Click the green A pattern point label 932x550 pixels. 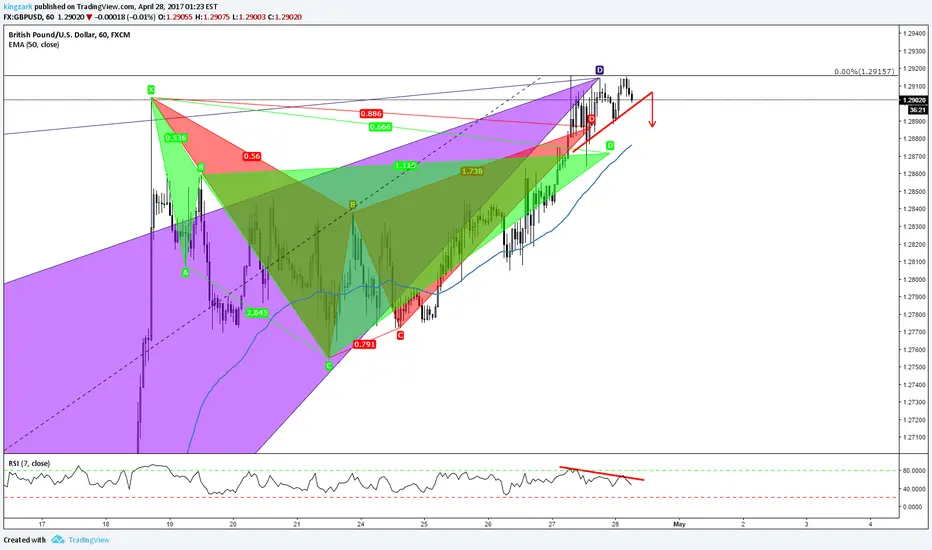[185, 272]
